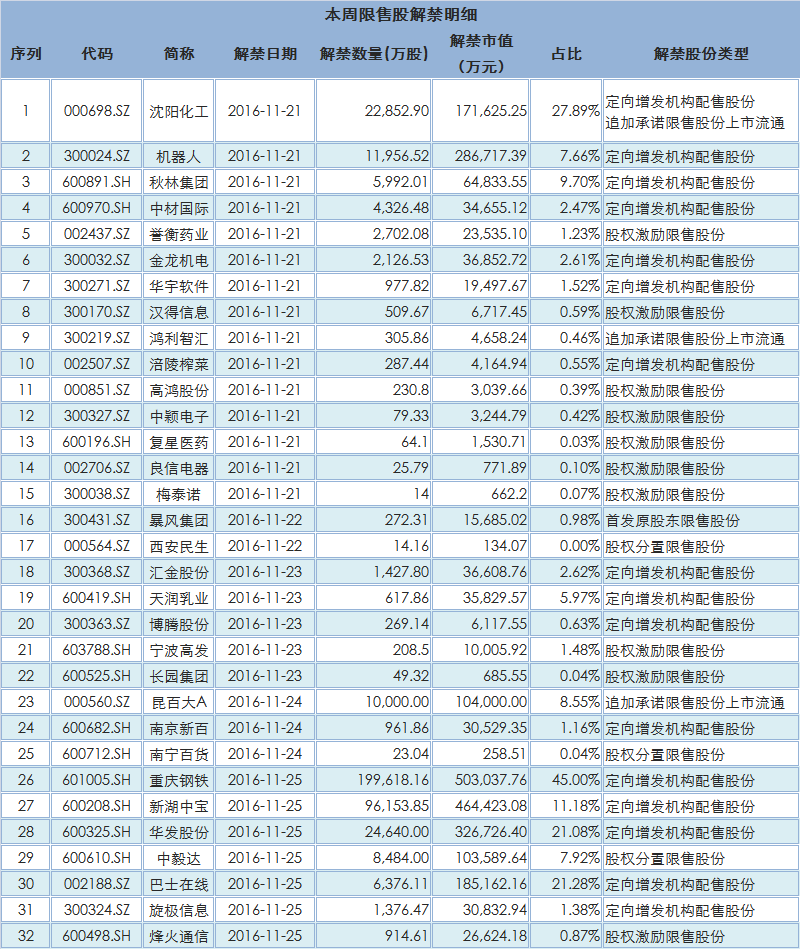800x949 pixels.
Task: Click date 2016-11-24 in row 23
Action: coord(264,702)
